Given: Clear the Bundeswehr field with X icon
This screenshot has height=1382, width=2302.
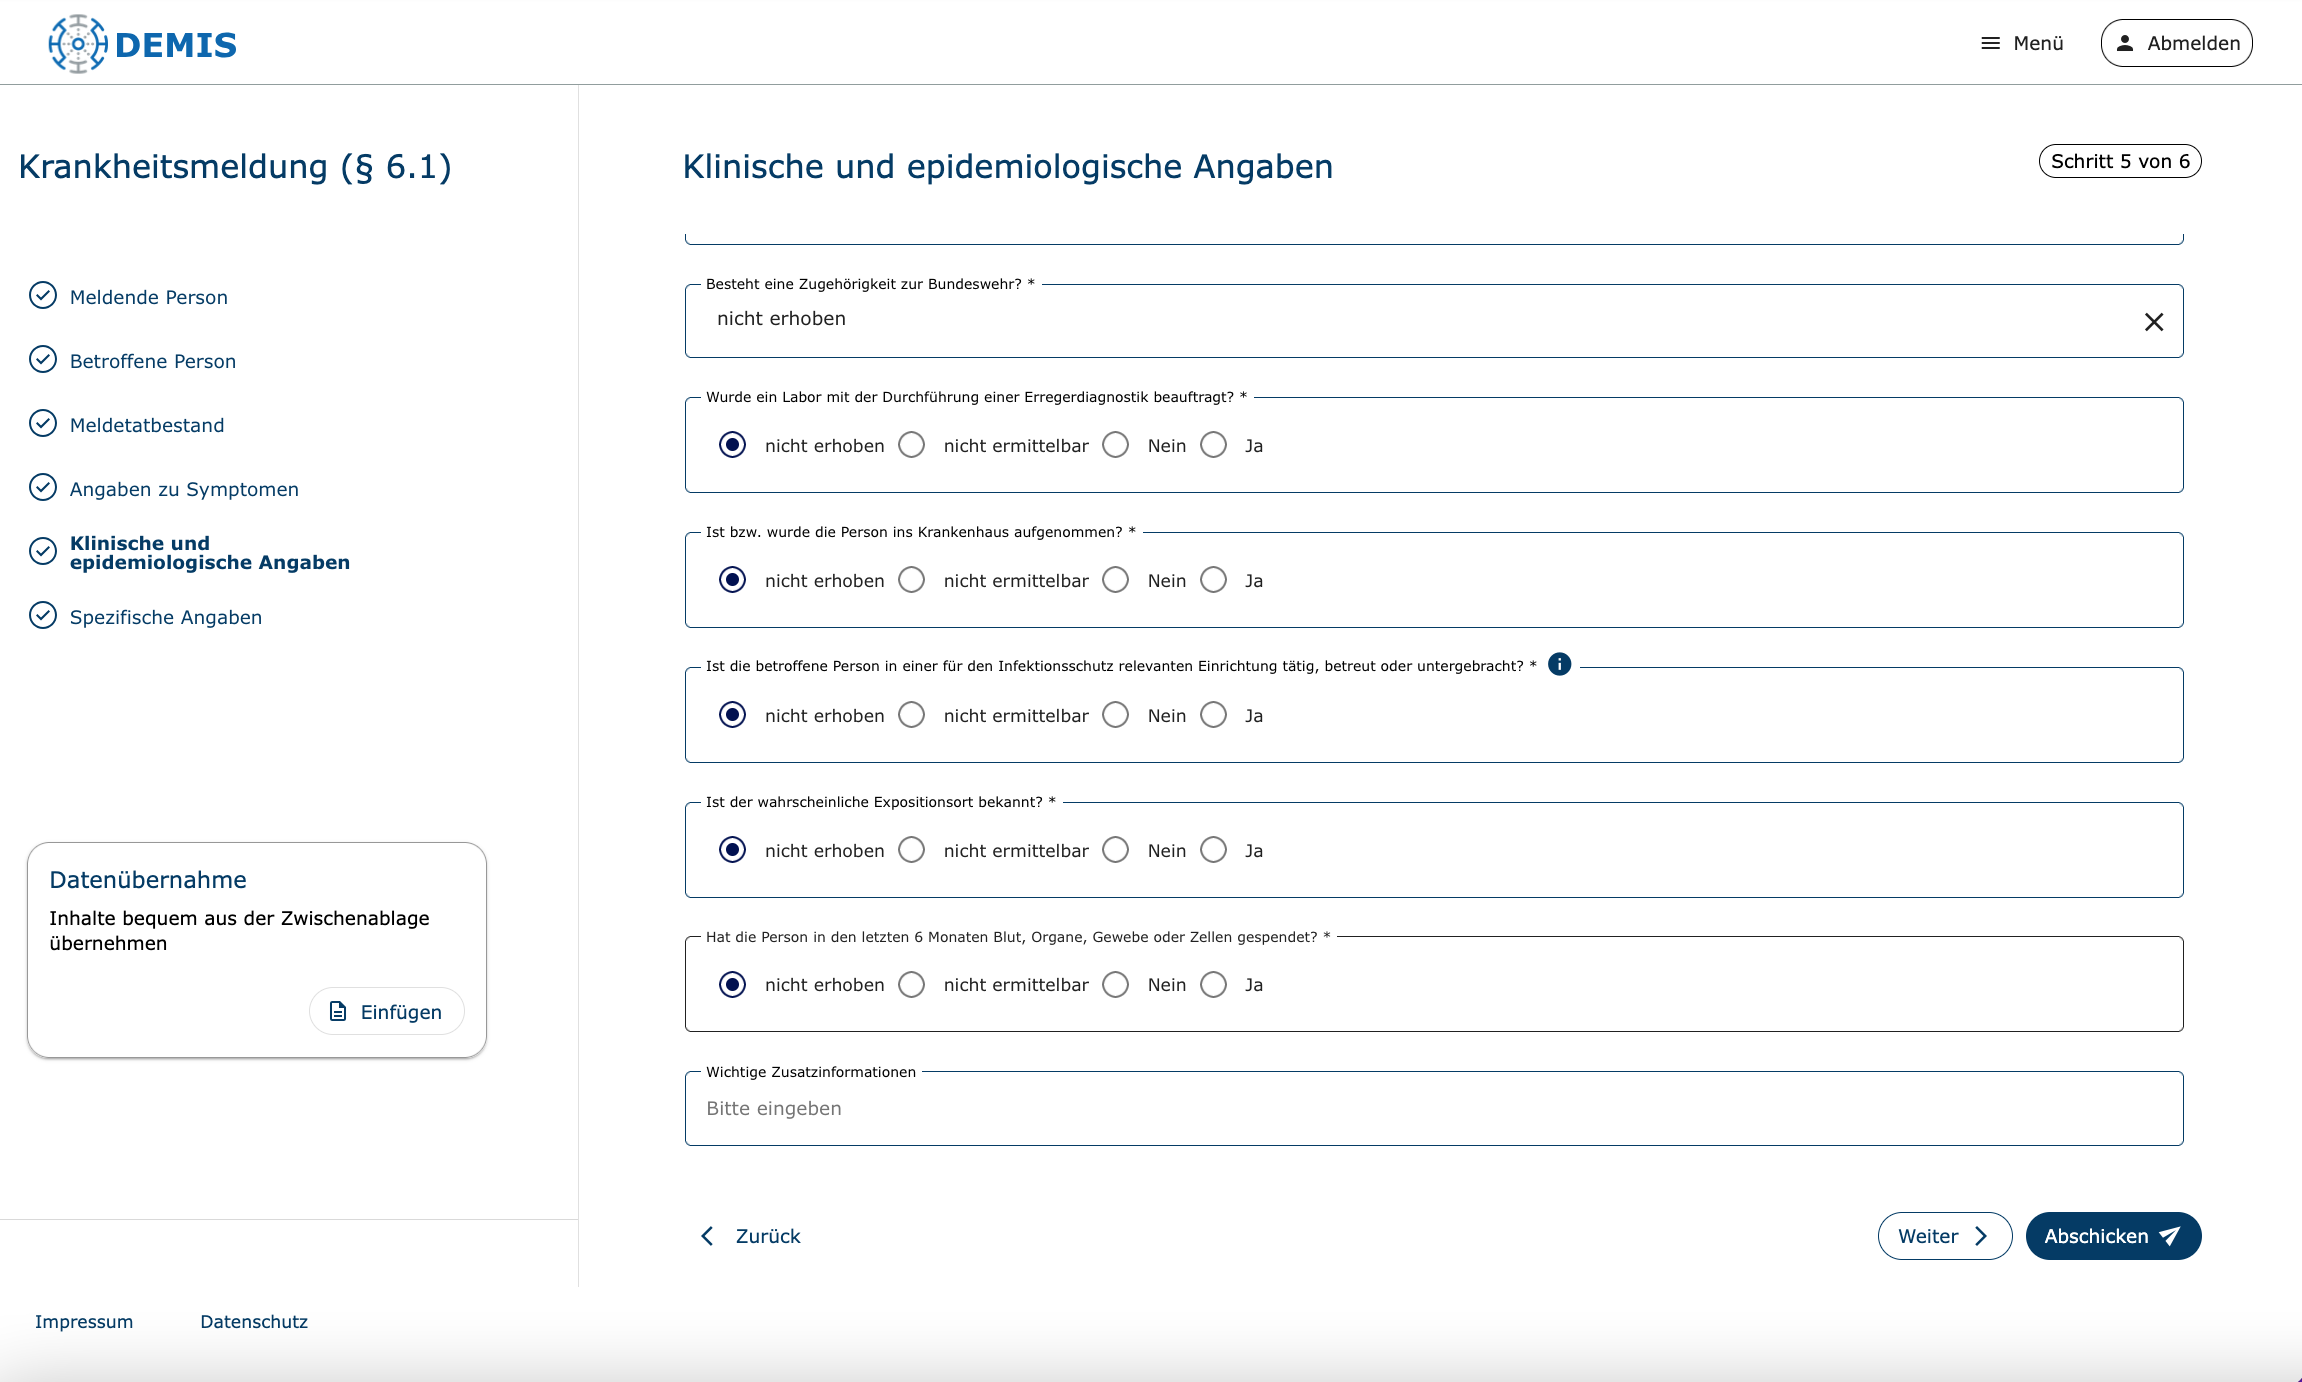Looking at the screenshot, I should (2153, 322).
